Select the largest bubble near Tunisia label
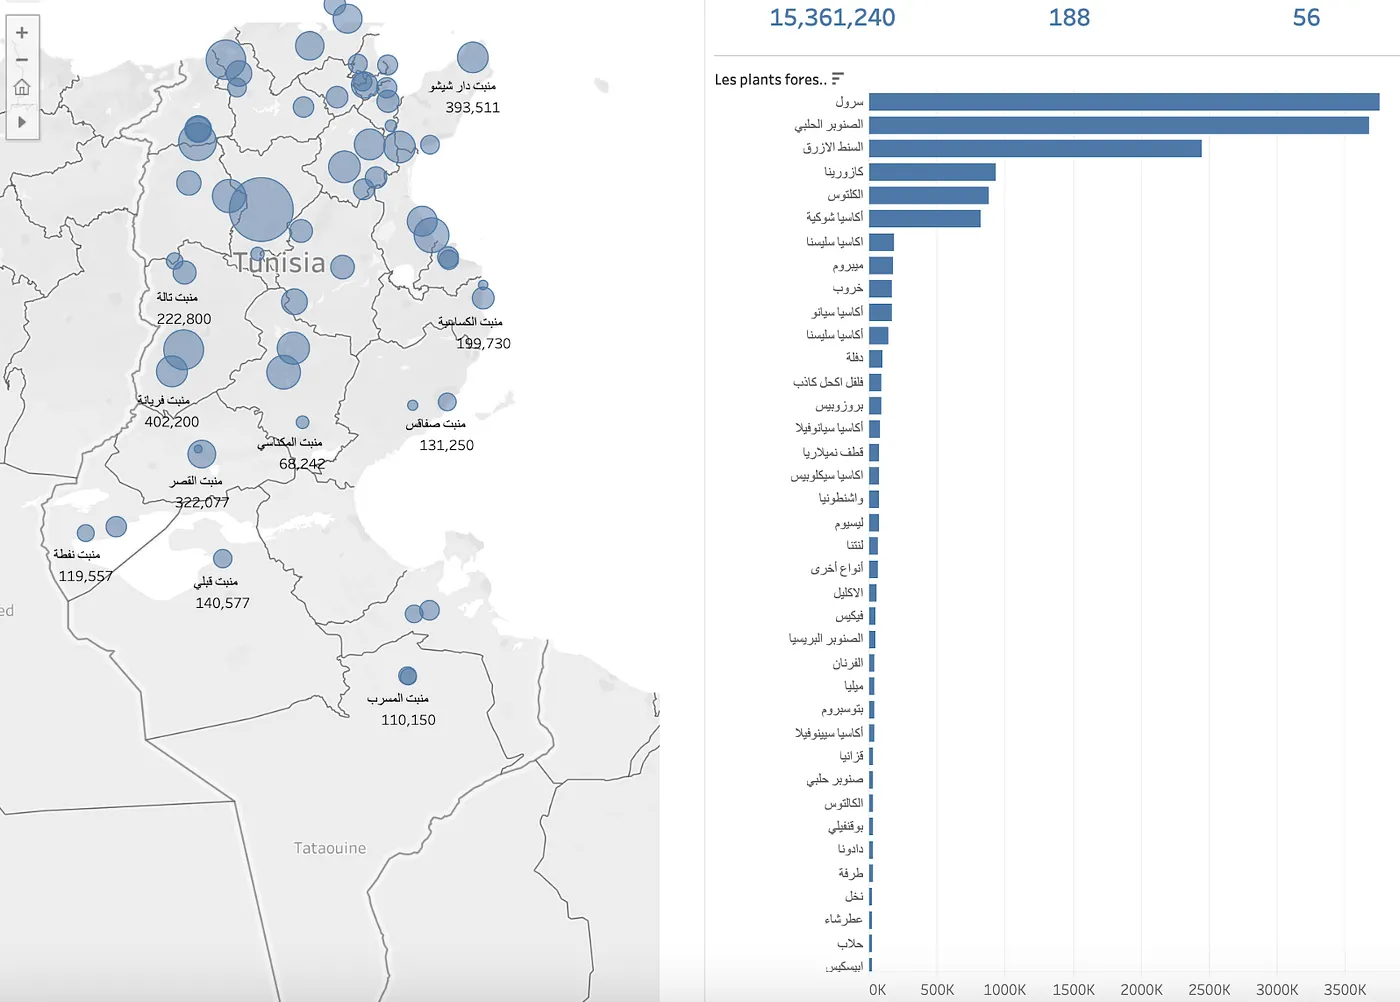 coord(262,207)
